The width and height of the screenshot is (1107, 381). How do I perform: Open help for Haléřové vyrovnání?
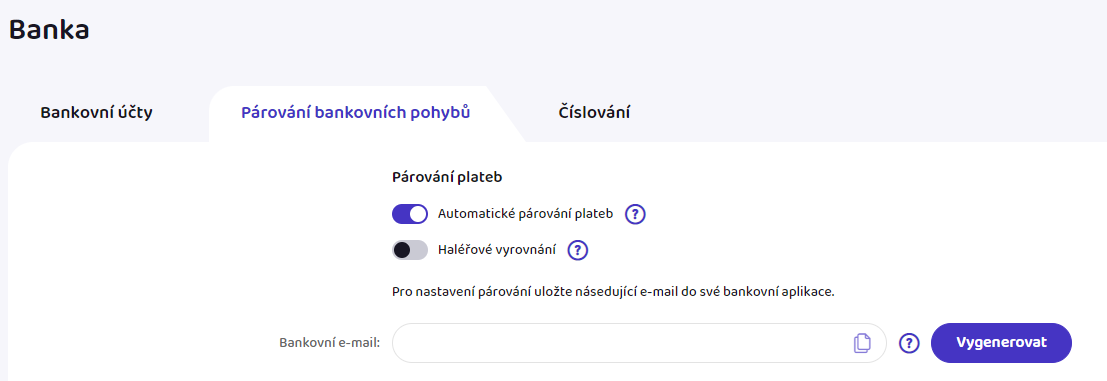(578, 250)
